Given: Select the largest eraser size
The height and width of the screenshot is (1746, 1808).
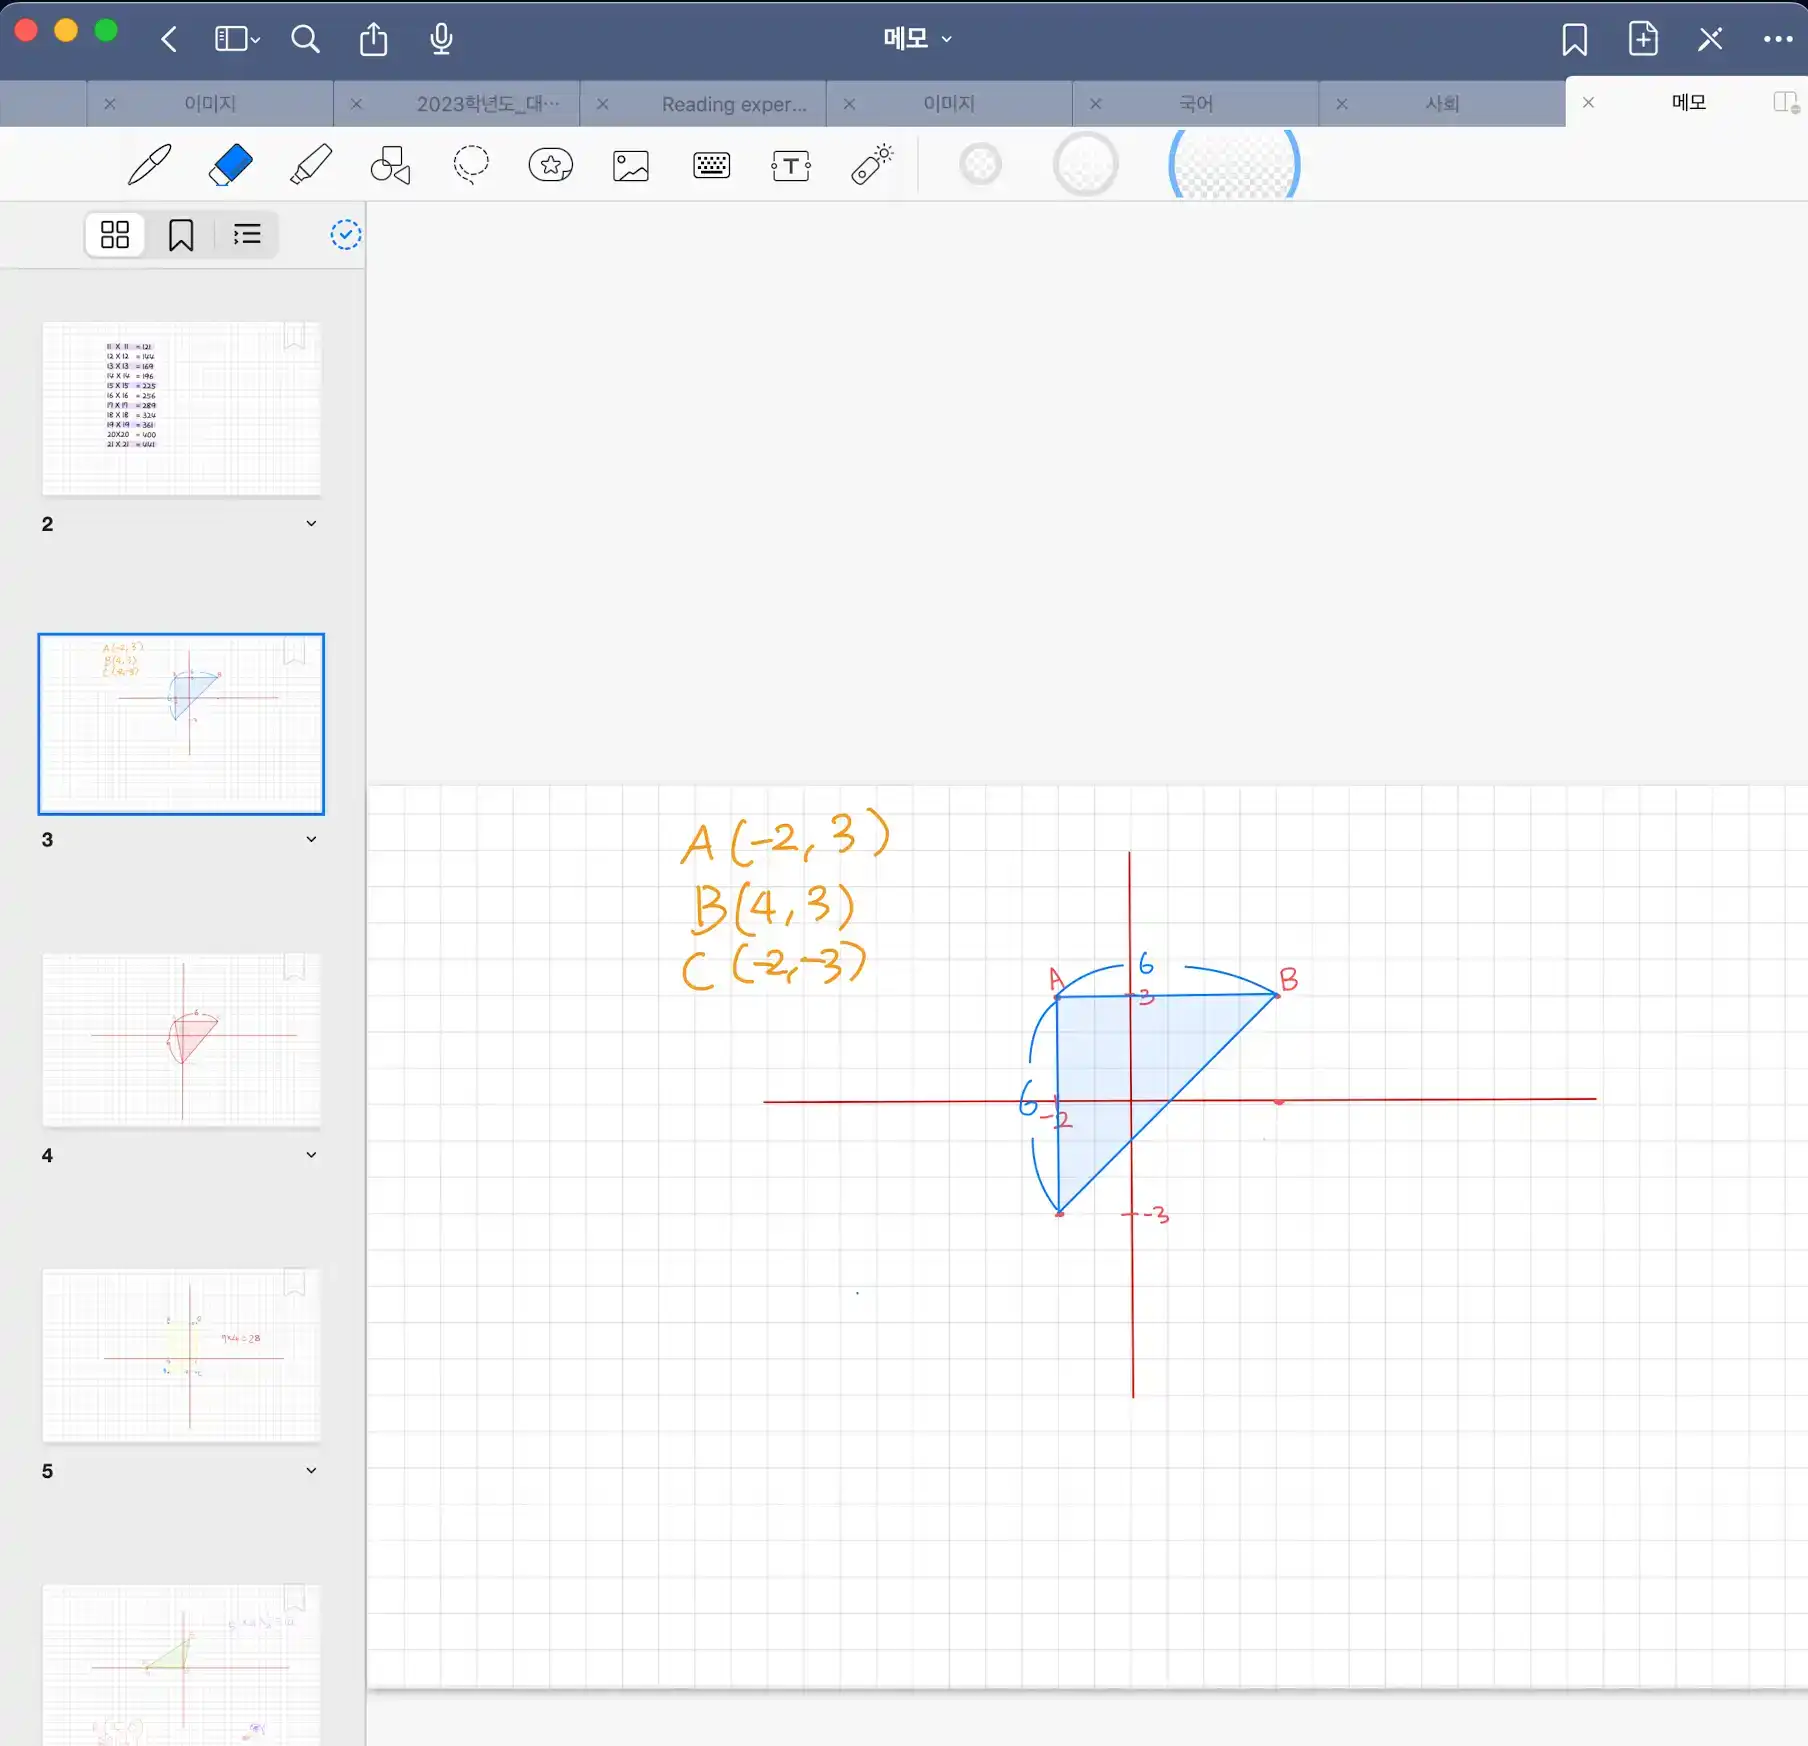Looking at the screenshot, I should pyautogui.click(x=1234, y=165).
